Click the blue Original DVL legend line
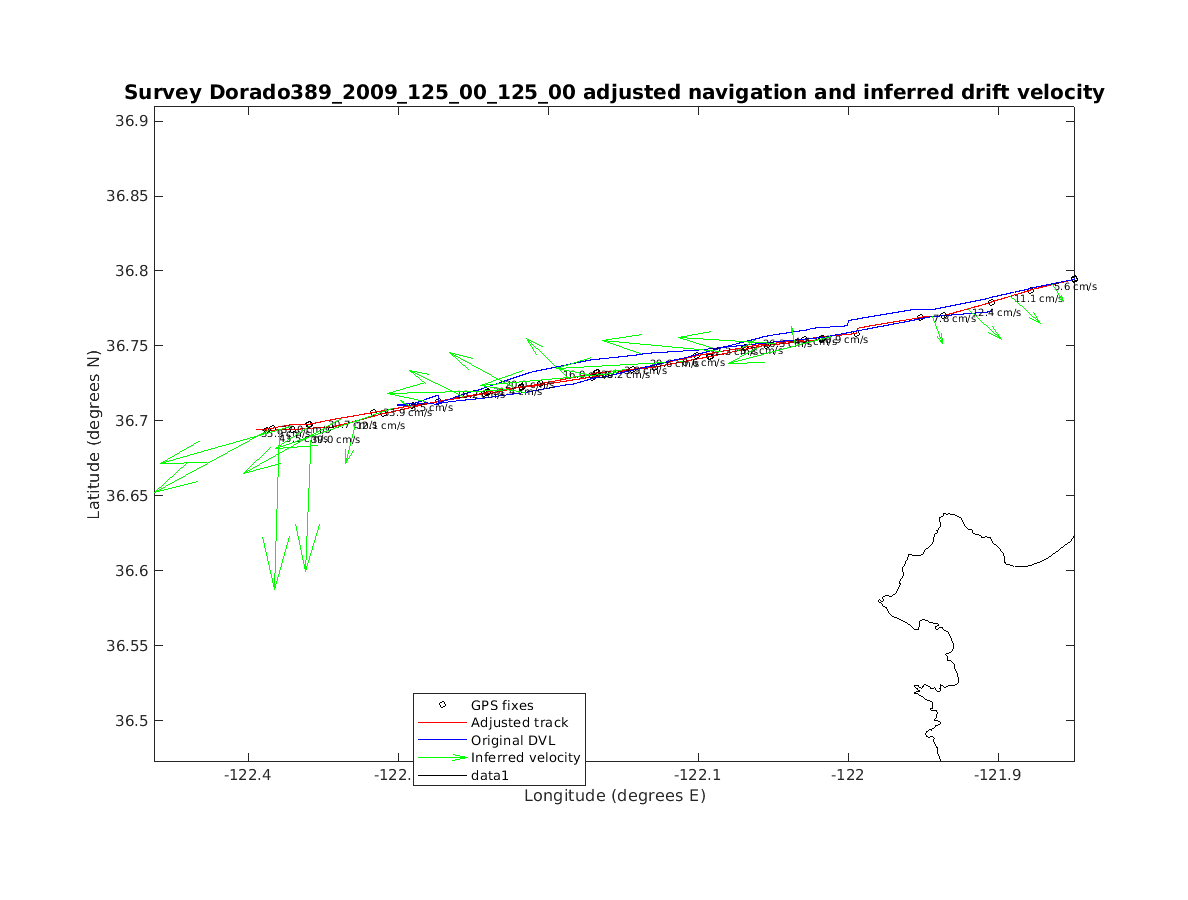The width and height of the screenshot is (1188, 900). coord(442,740)
